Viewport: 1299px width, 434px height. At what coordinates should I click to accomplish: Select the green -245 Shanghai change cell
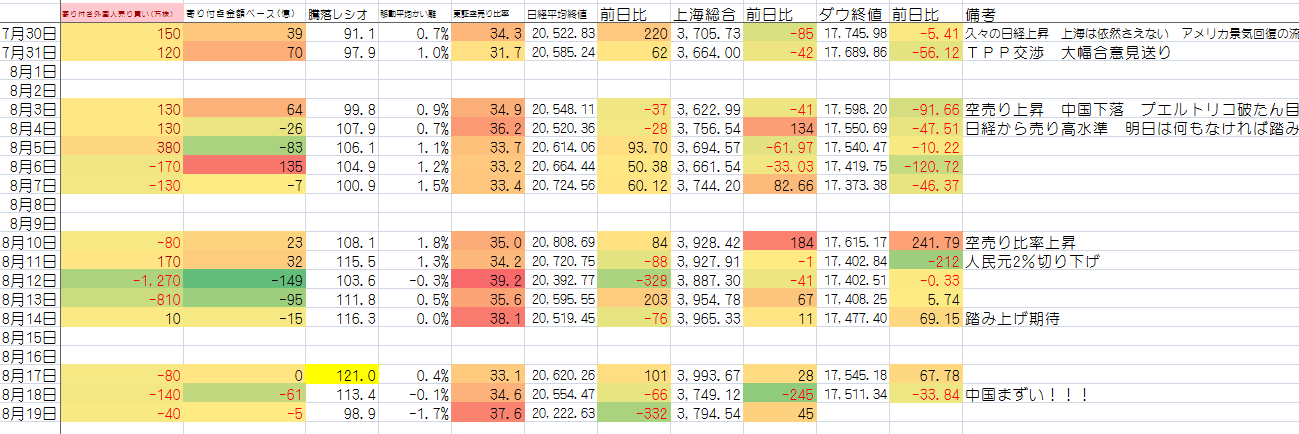(x=781, y=393)
